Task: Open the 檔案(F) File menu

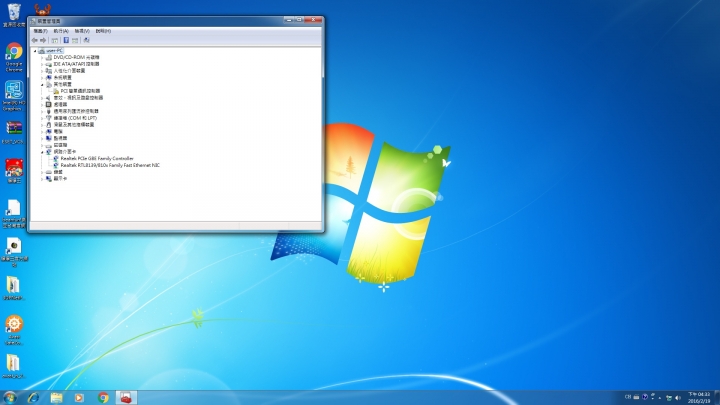Action: click(x=40, y=31)
